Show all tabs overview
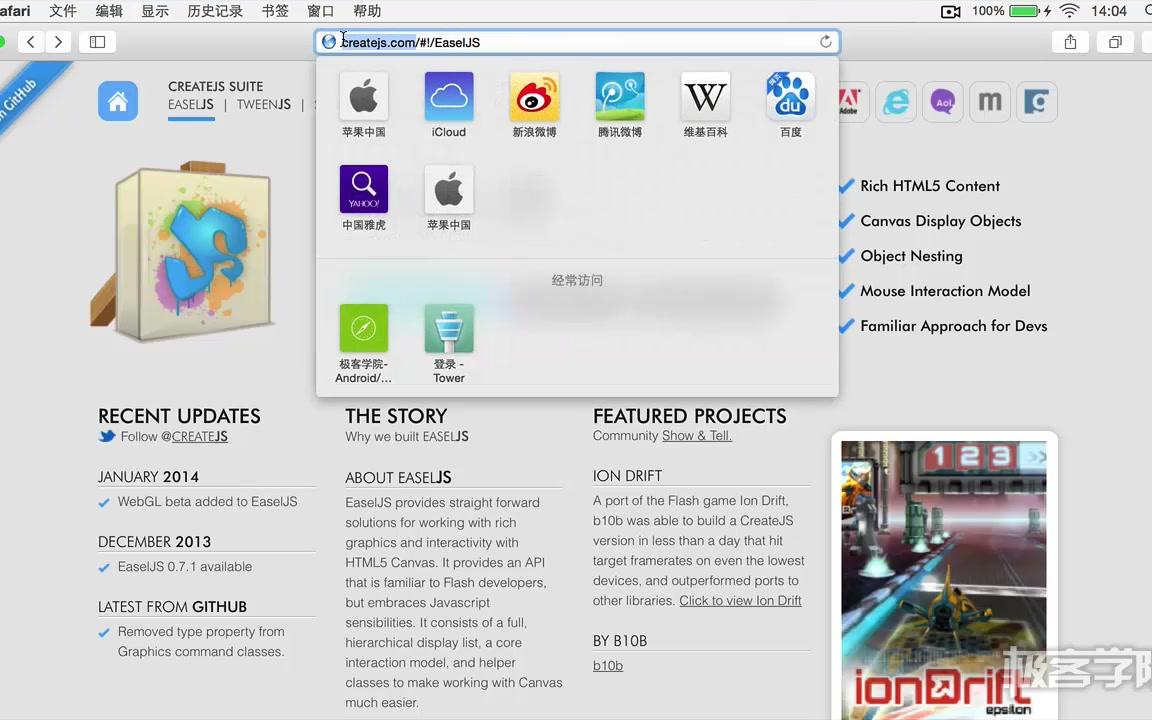This screenshot has width=1152, height=720. [1115, 42]
